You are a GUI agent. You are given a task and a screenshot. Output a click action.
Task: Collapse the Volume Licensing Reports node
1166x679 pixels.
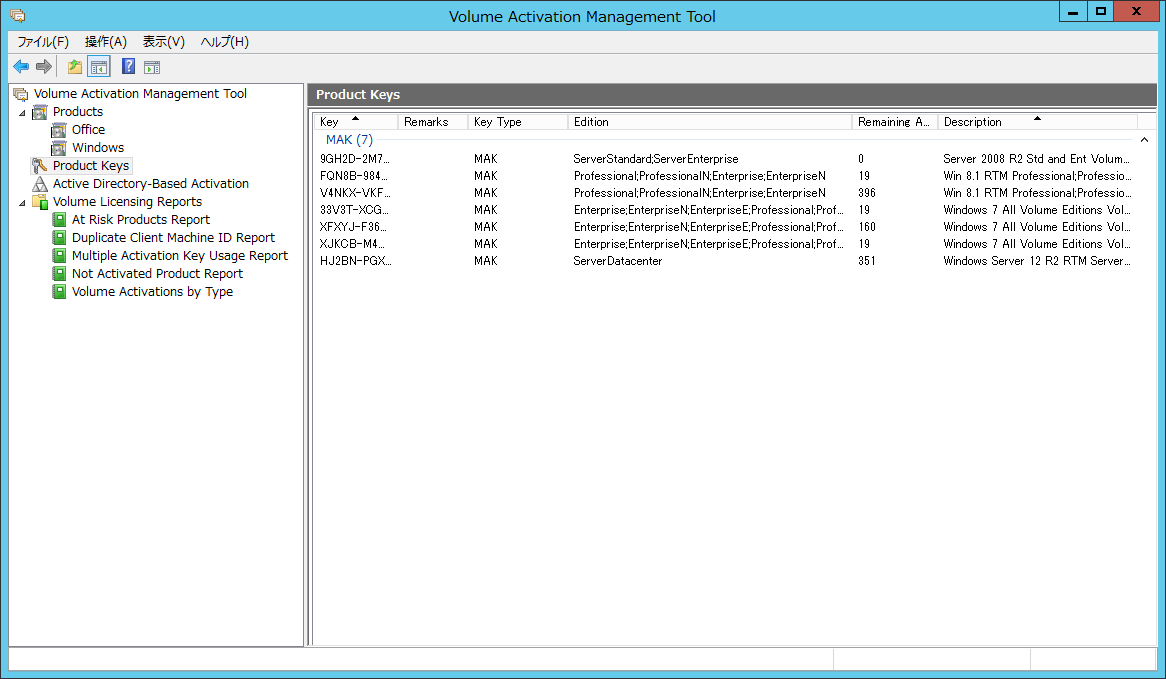point(22,202)
